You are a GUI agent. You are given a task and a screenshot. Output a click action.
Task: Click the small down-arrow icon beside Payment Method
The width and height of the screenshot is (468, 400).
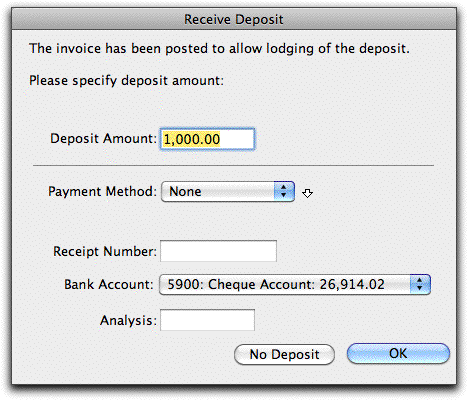tap(307, 193)
